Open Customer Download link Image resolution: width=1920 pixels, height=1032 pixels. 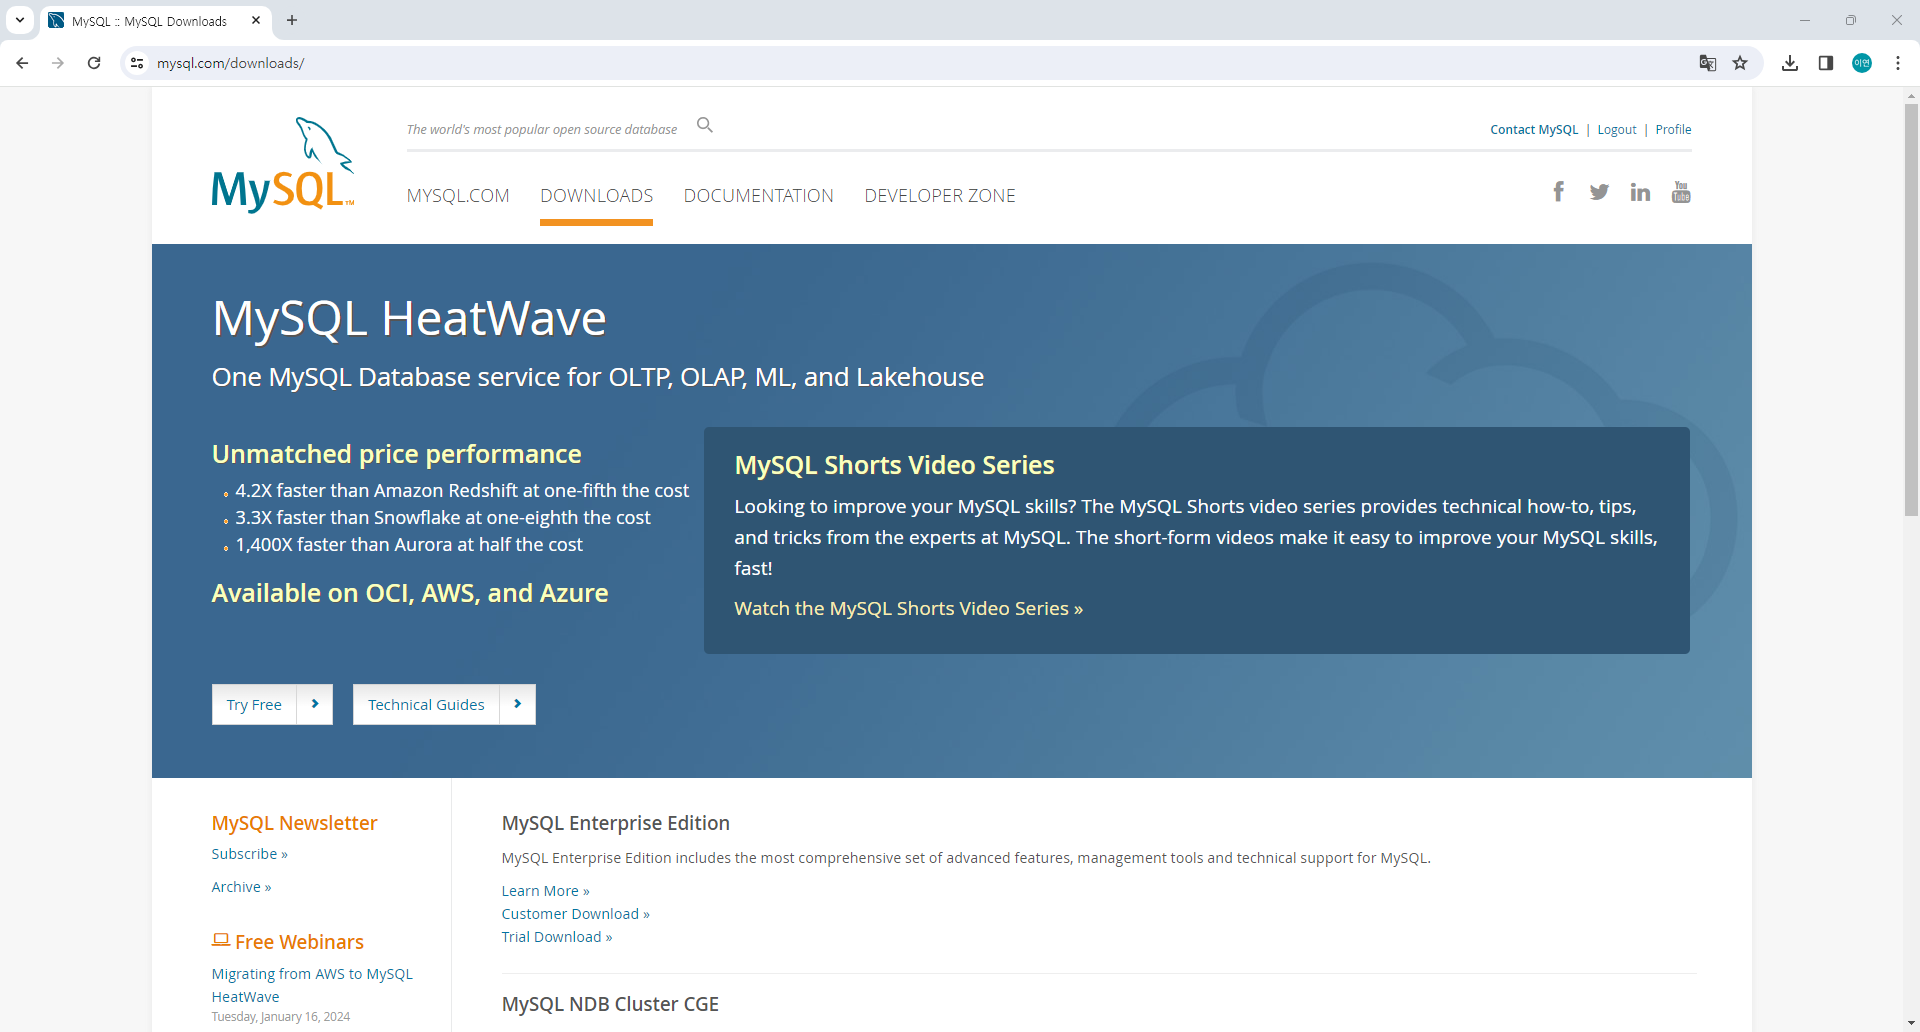pos(575,914)
